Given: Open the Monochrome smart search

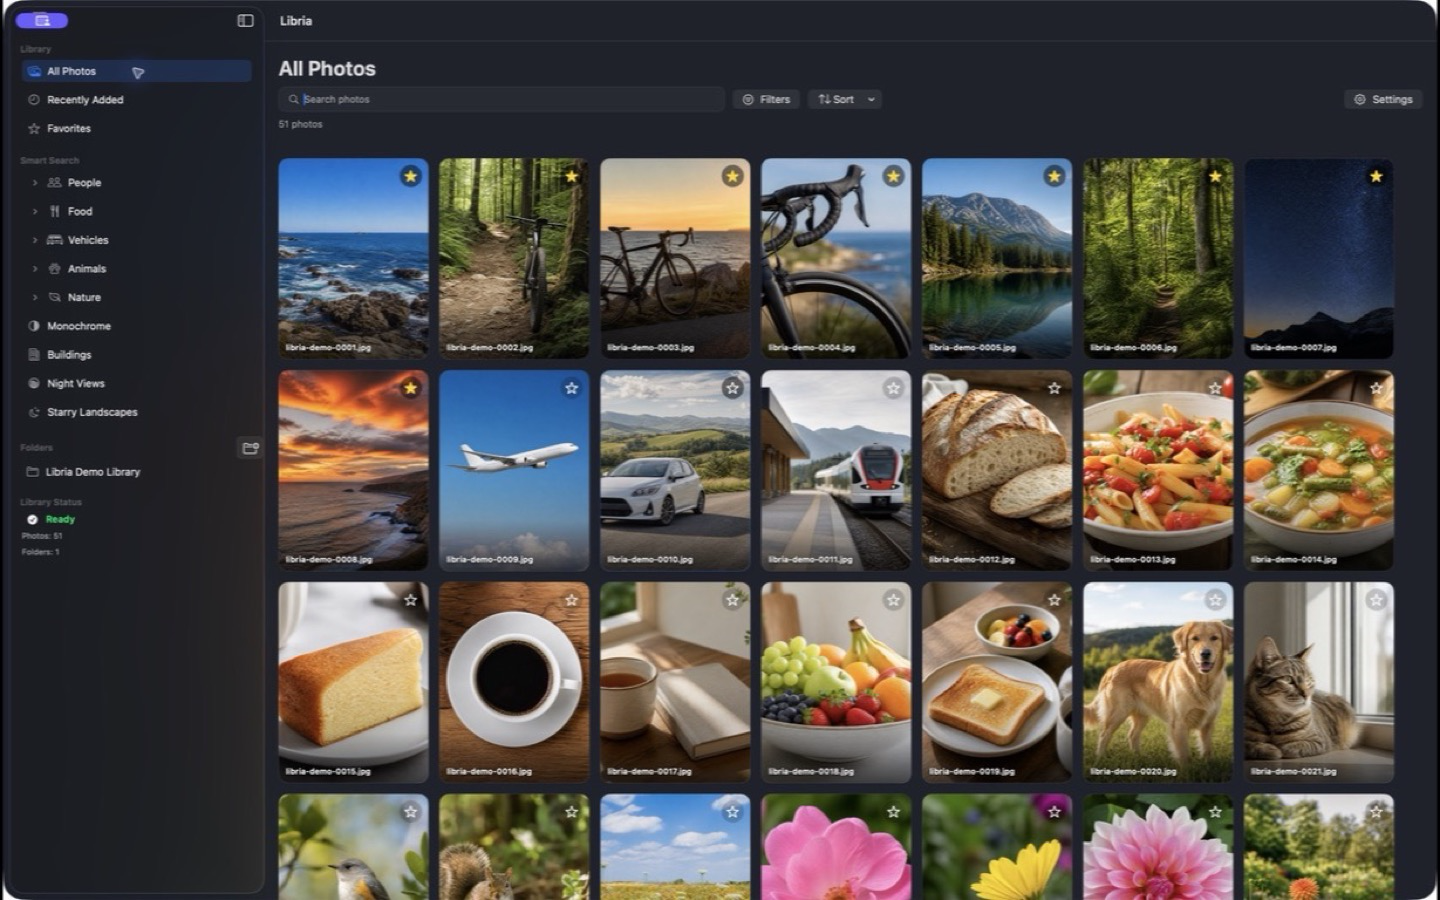Looking at the screenshot, I should [136, 326].
